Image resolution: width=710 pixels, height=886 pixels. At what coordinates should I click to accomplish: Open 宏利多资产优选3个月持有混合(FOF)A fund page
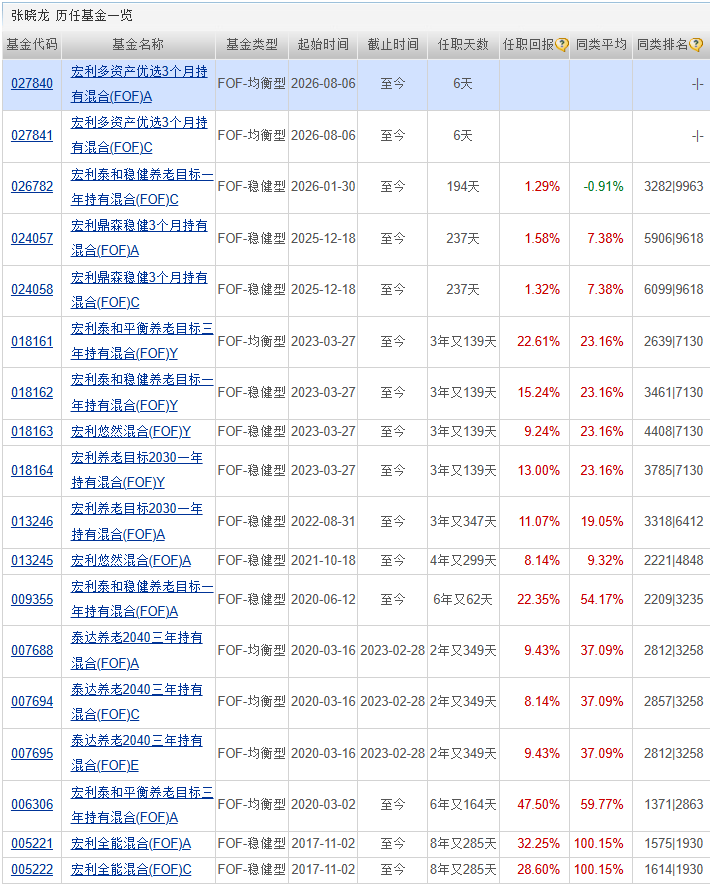click(x=139, y=84)
